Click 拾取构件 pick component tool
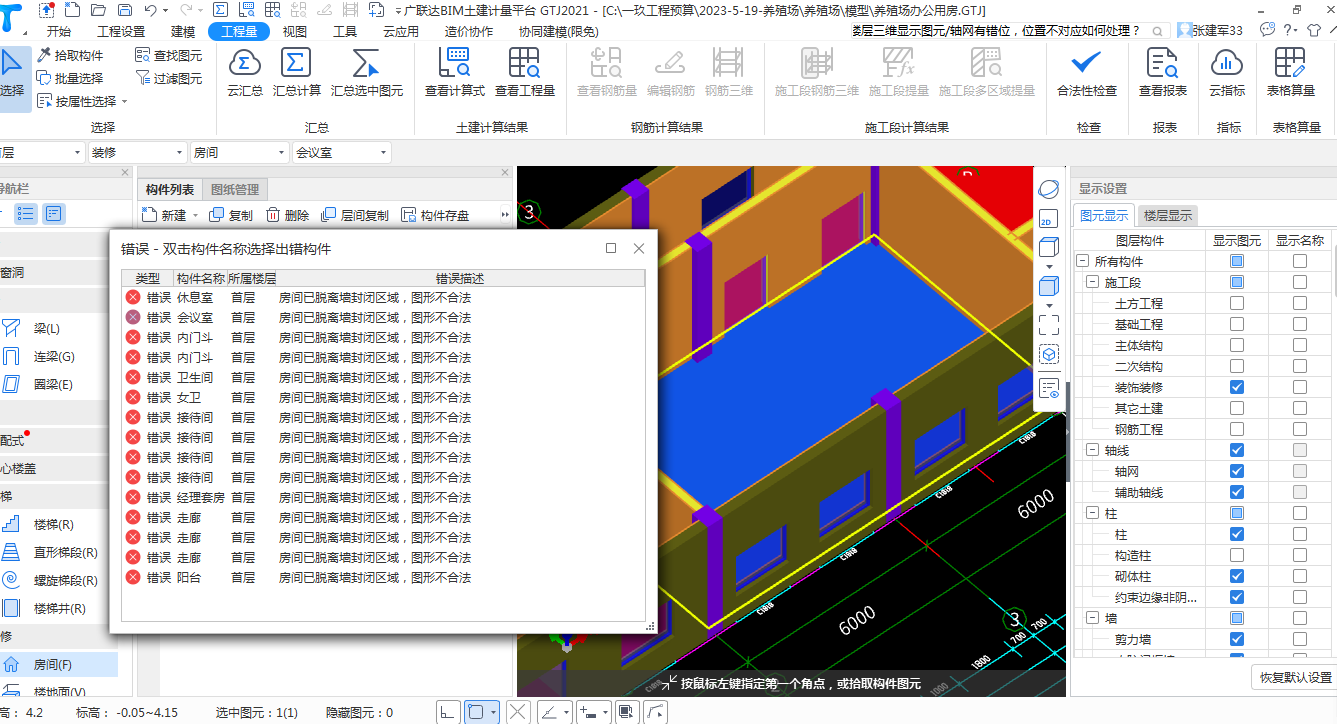 (x=70, y=56)
